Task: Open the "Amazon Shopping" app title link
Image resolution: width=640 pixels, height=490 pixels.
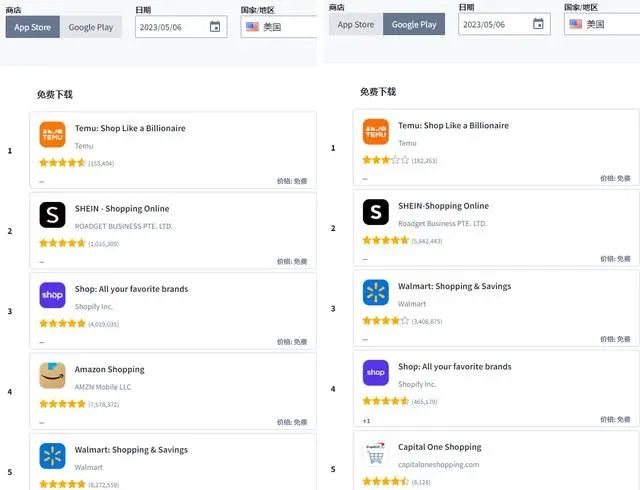Action: [110, 369]
